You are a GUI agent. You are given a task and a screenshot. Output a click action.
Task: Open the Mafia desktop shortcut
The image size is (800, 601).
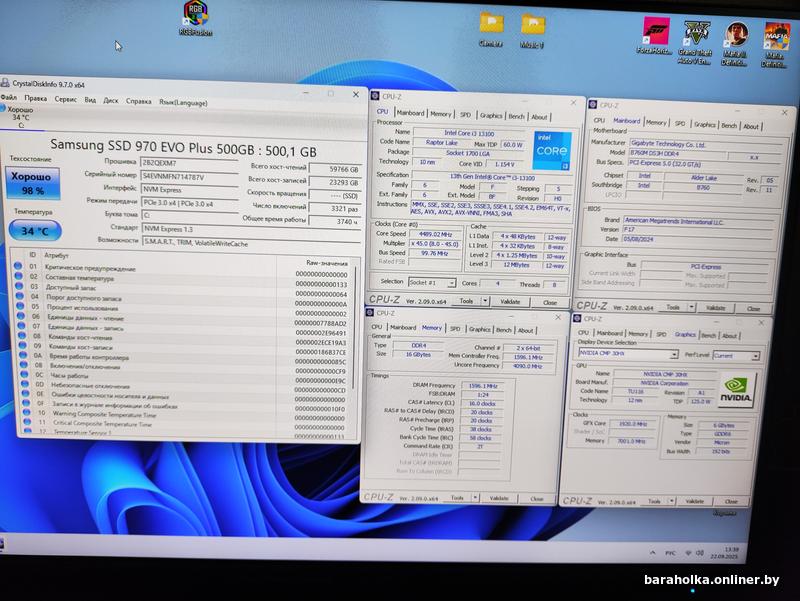click(x=777, y=37)
